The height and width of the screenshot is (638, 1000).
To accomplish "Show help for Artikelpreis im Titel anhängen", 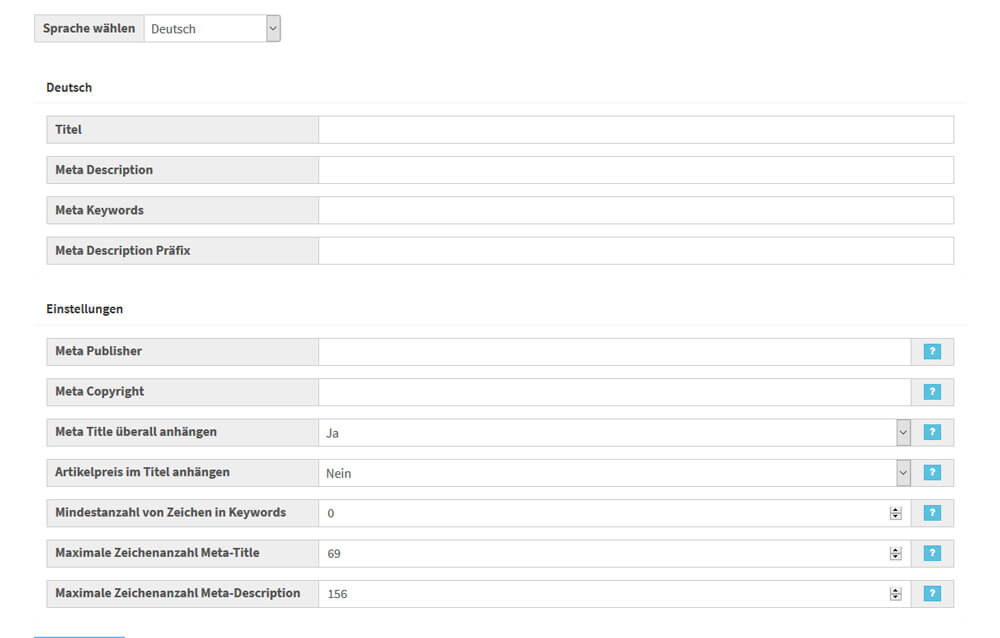I will click(x=932, y=473).
